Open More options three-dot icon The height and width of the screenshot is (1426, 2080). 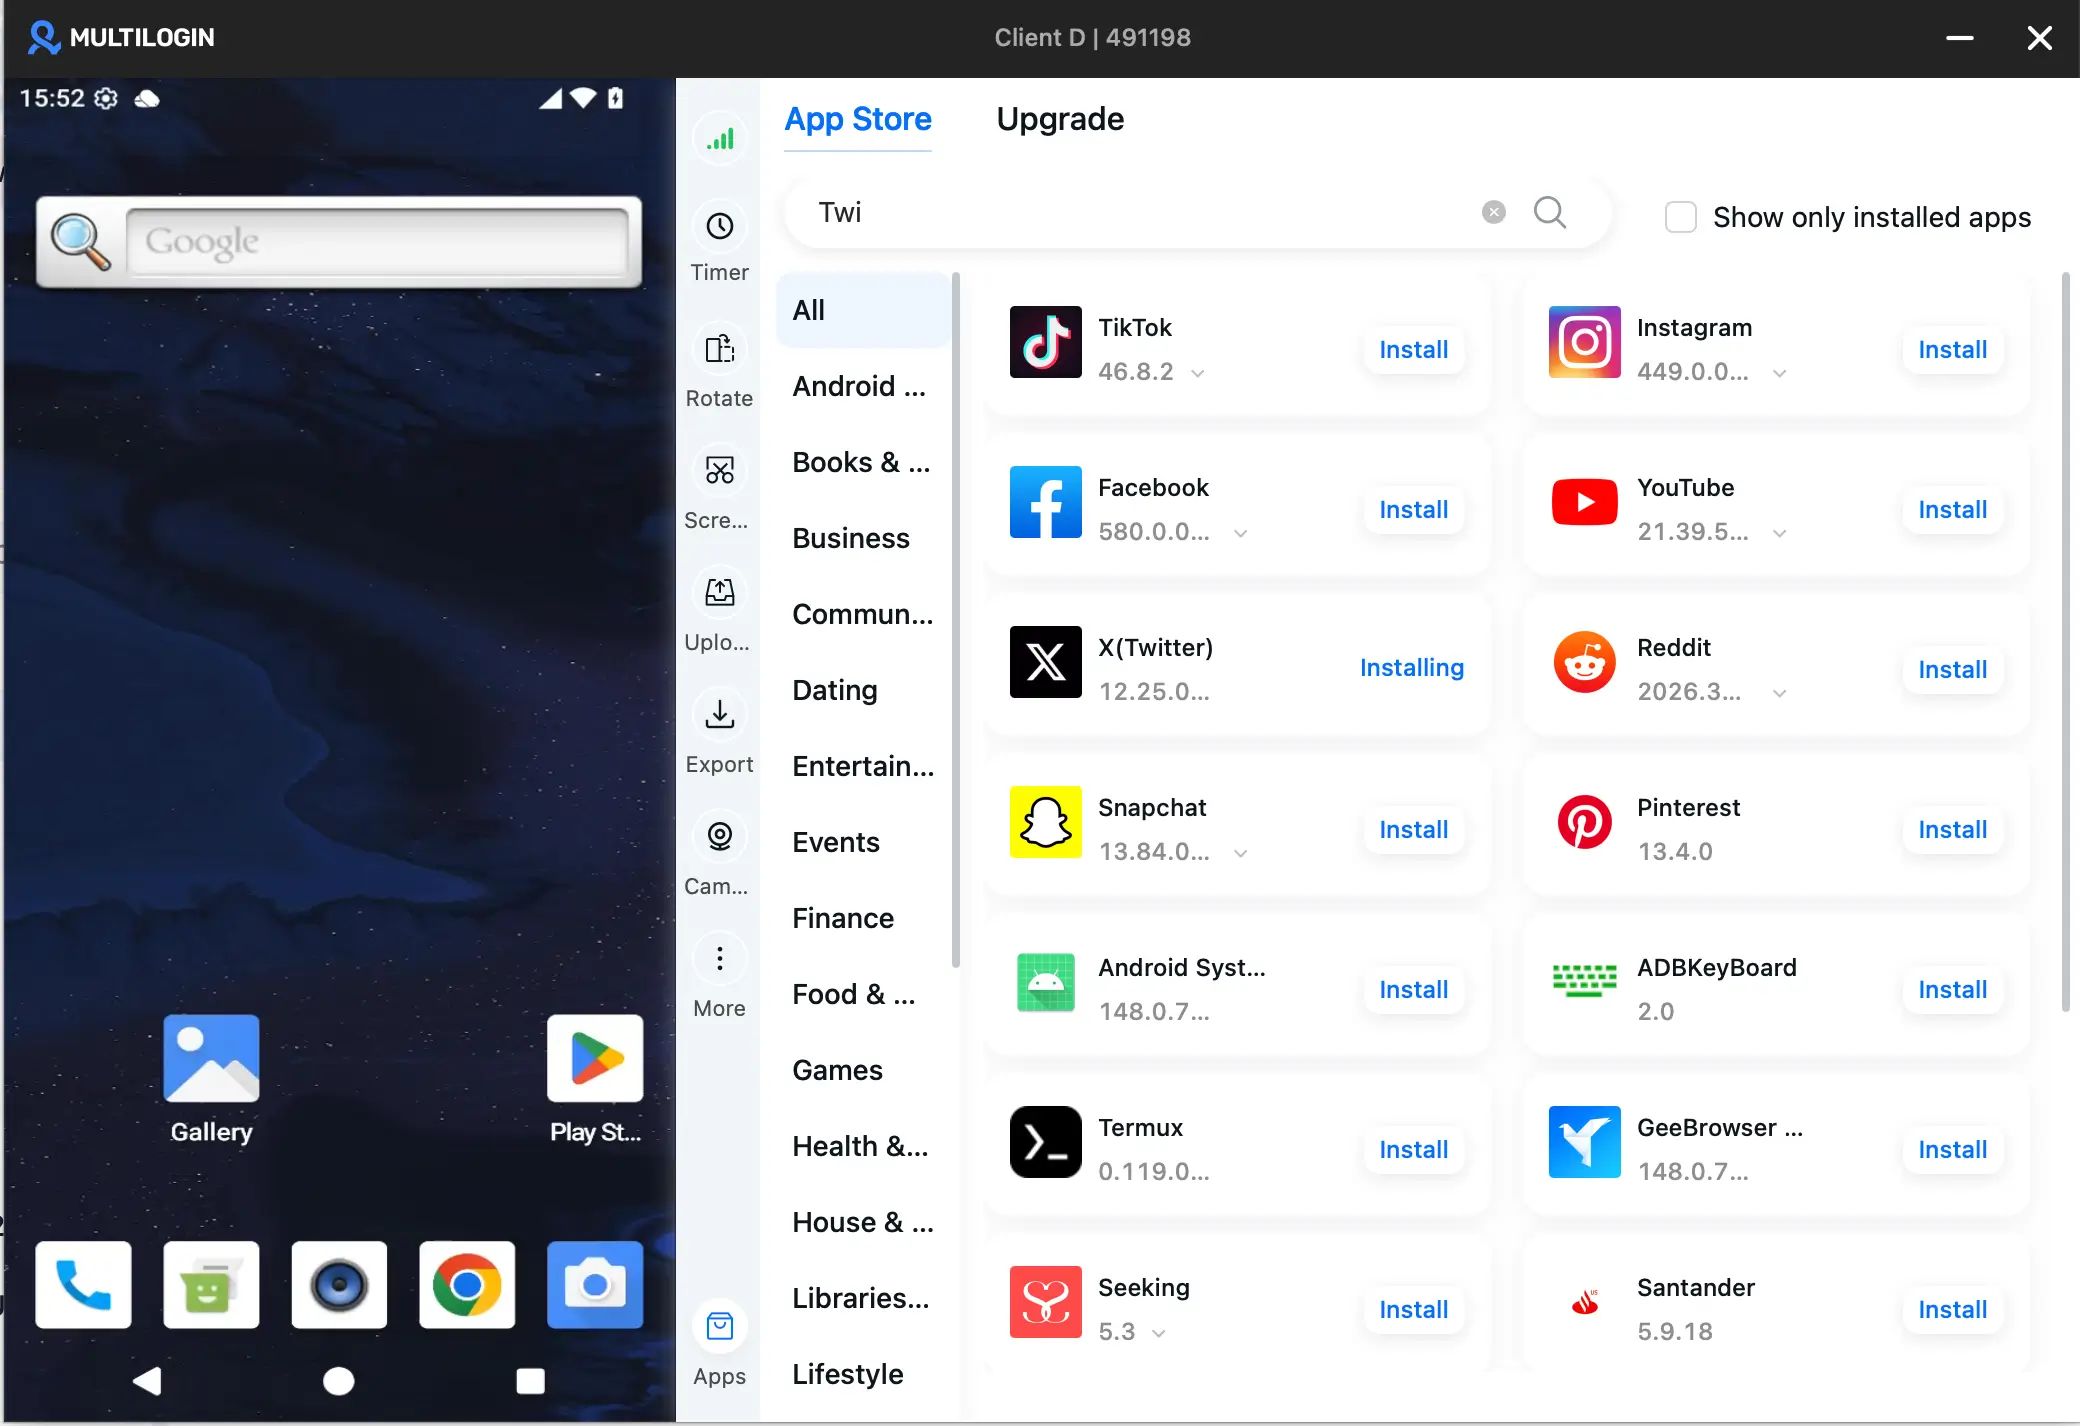point(719,959)
